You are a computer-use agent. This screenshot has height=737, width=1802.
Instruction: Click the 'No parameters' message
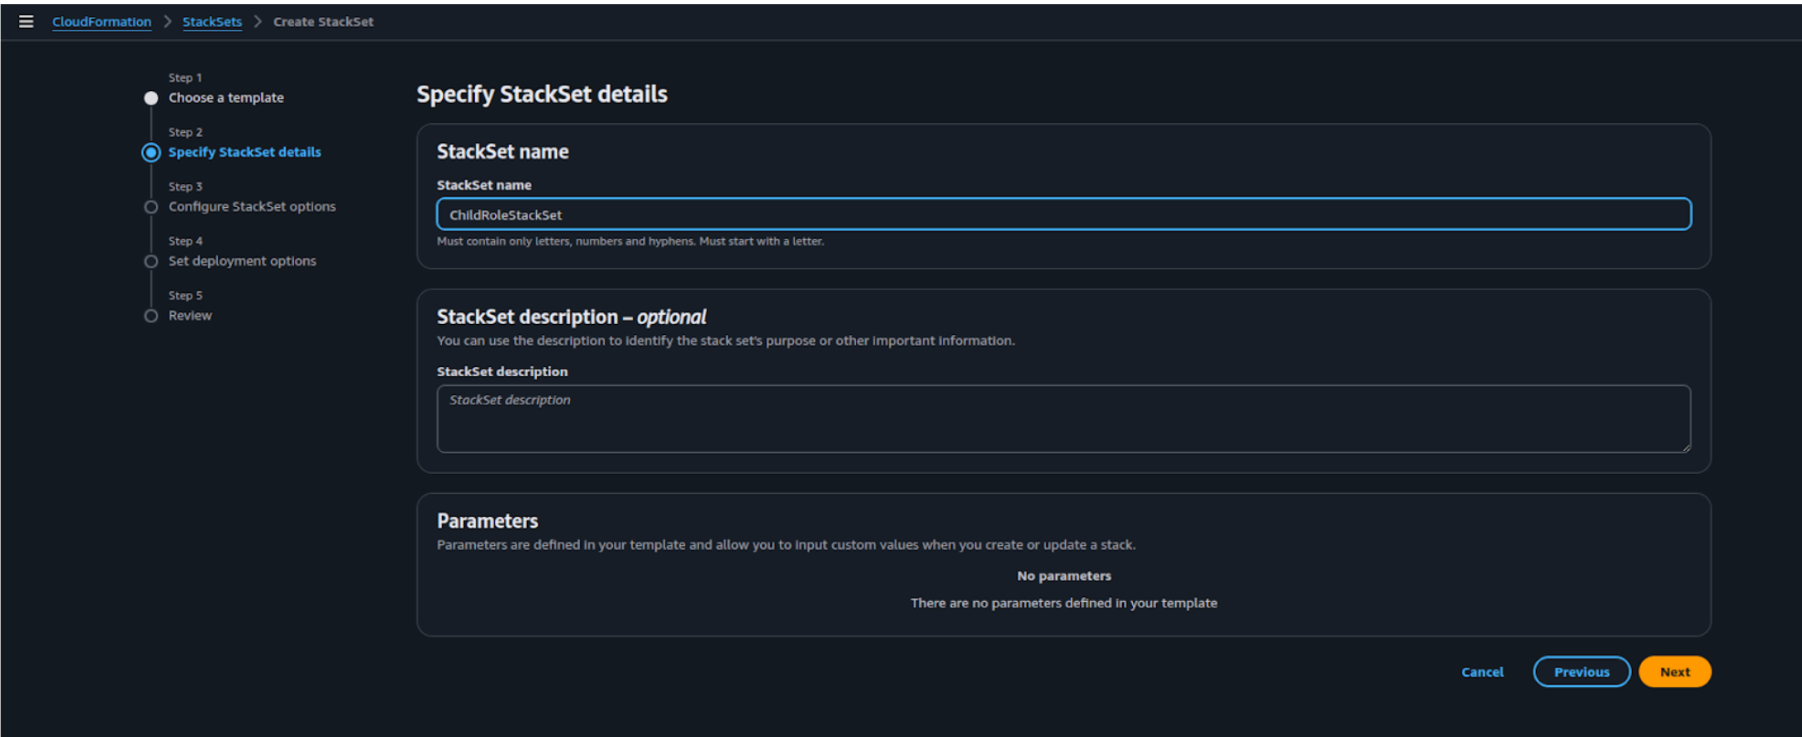click(x=1064, y=576)
